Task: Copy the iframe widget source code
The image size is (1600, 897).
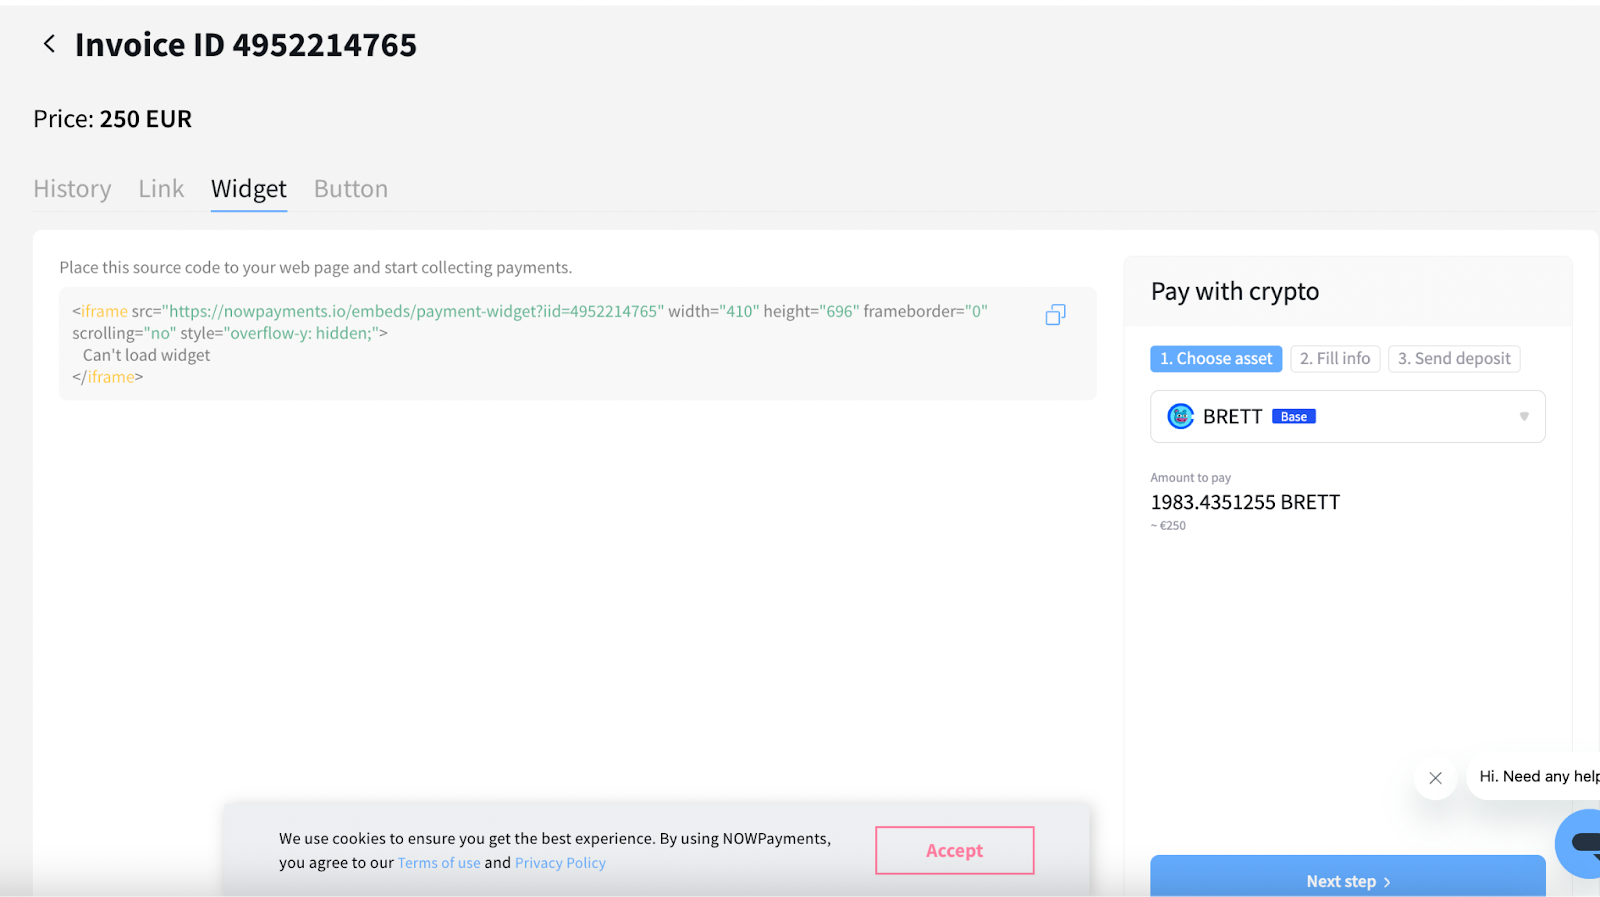Action: click(x=1055, y=315)
